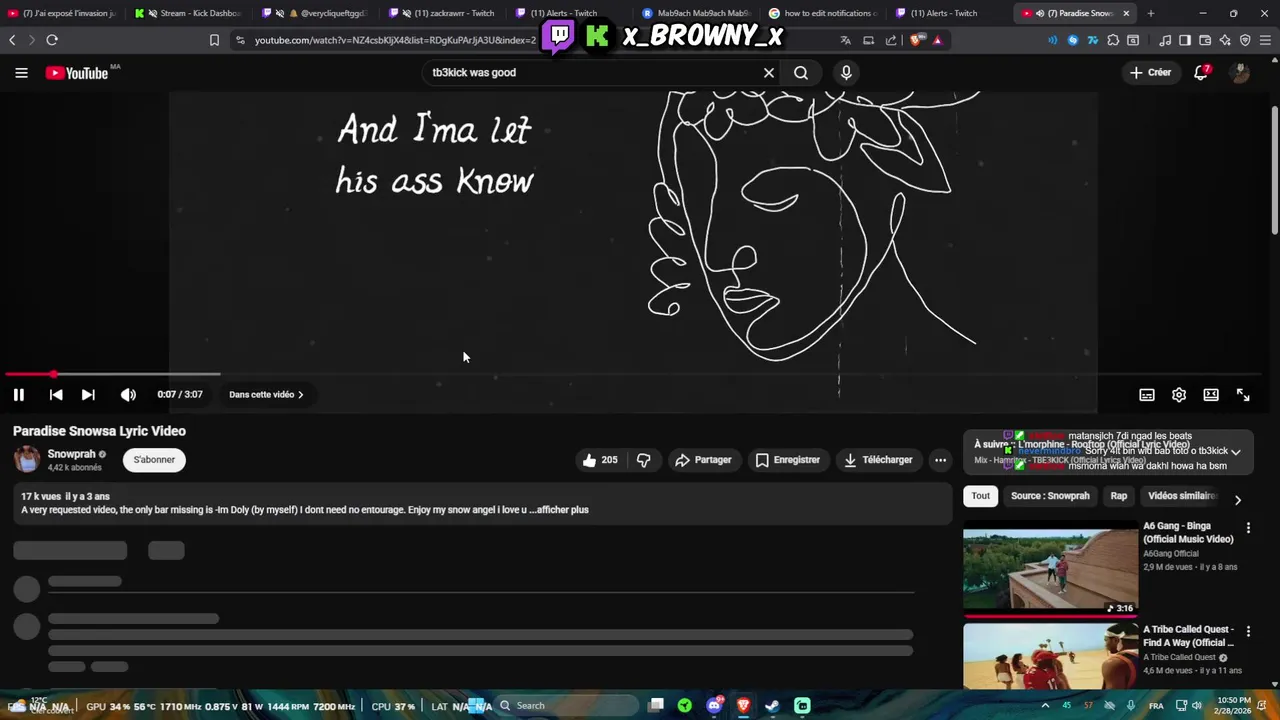Open A6 Gang Binga video options
Screen dimensions: 1280x720
click(x=1248, y=528)
